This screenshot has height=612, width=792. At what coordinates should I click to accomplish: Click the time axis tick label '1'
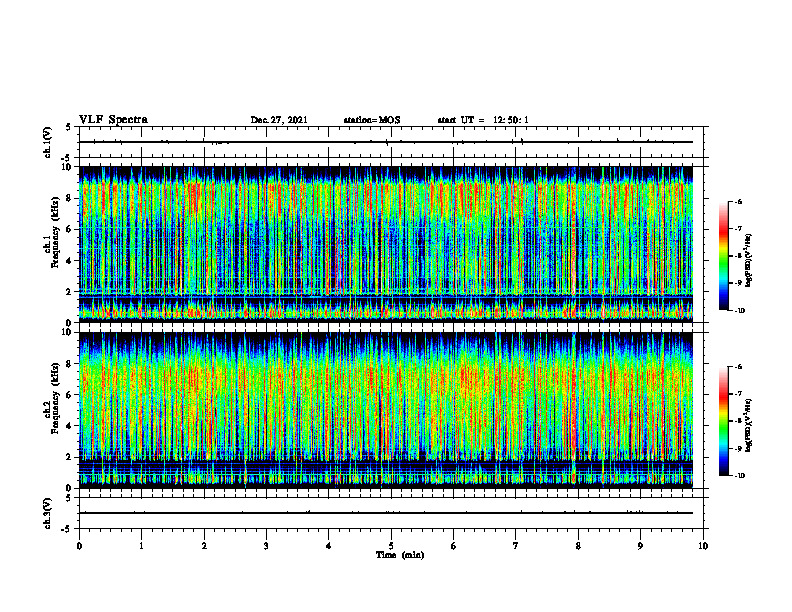tap(141, 546)
